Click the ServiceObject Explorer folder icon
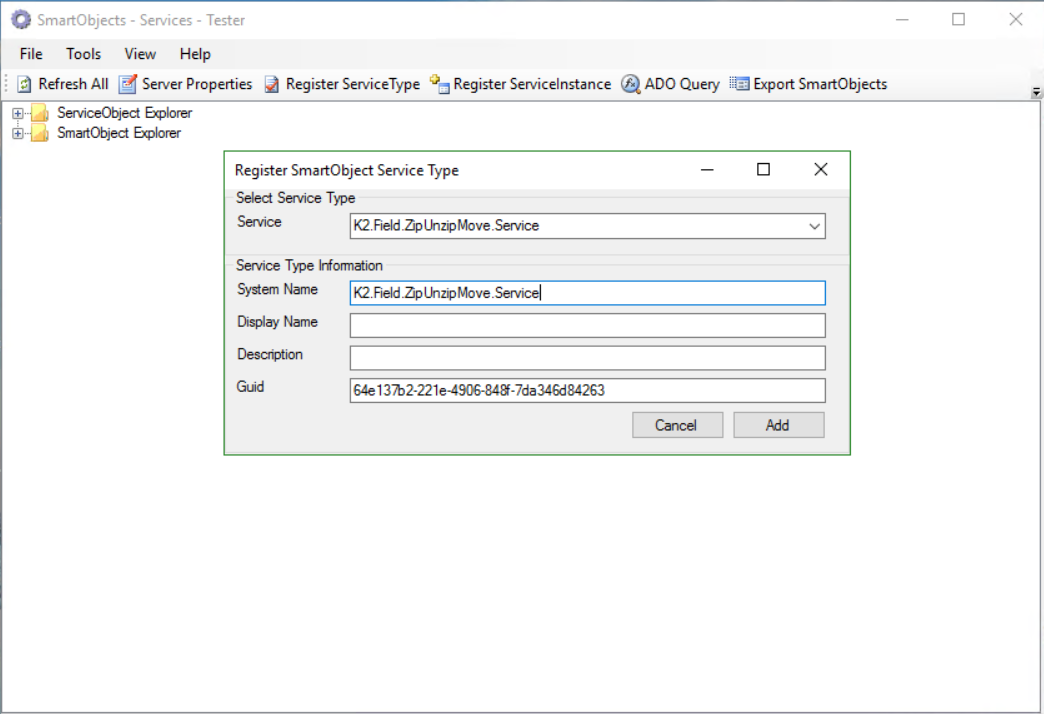 40,113
